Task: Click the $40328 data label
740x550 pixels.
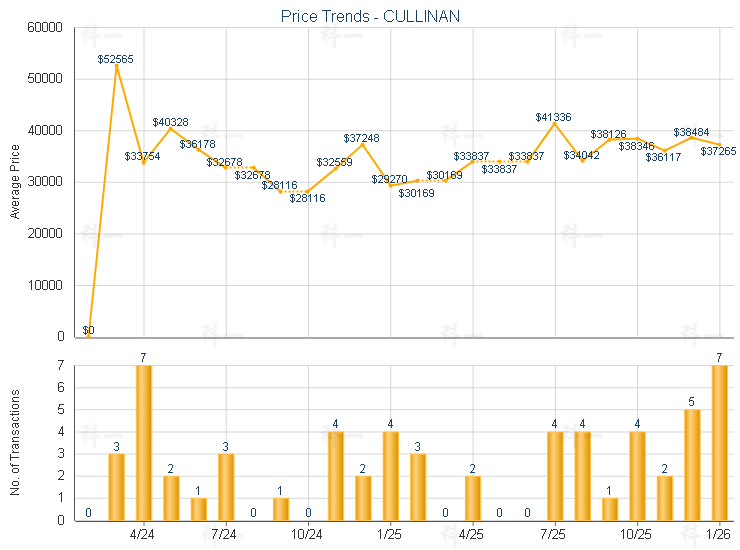Action: pyautogui.click(x=170, y=121)
